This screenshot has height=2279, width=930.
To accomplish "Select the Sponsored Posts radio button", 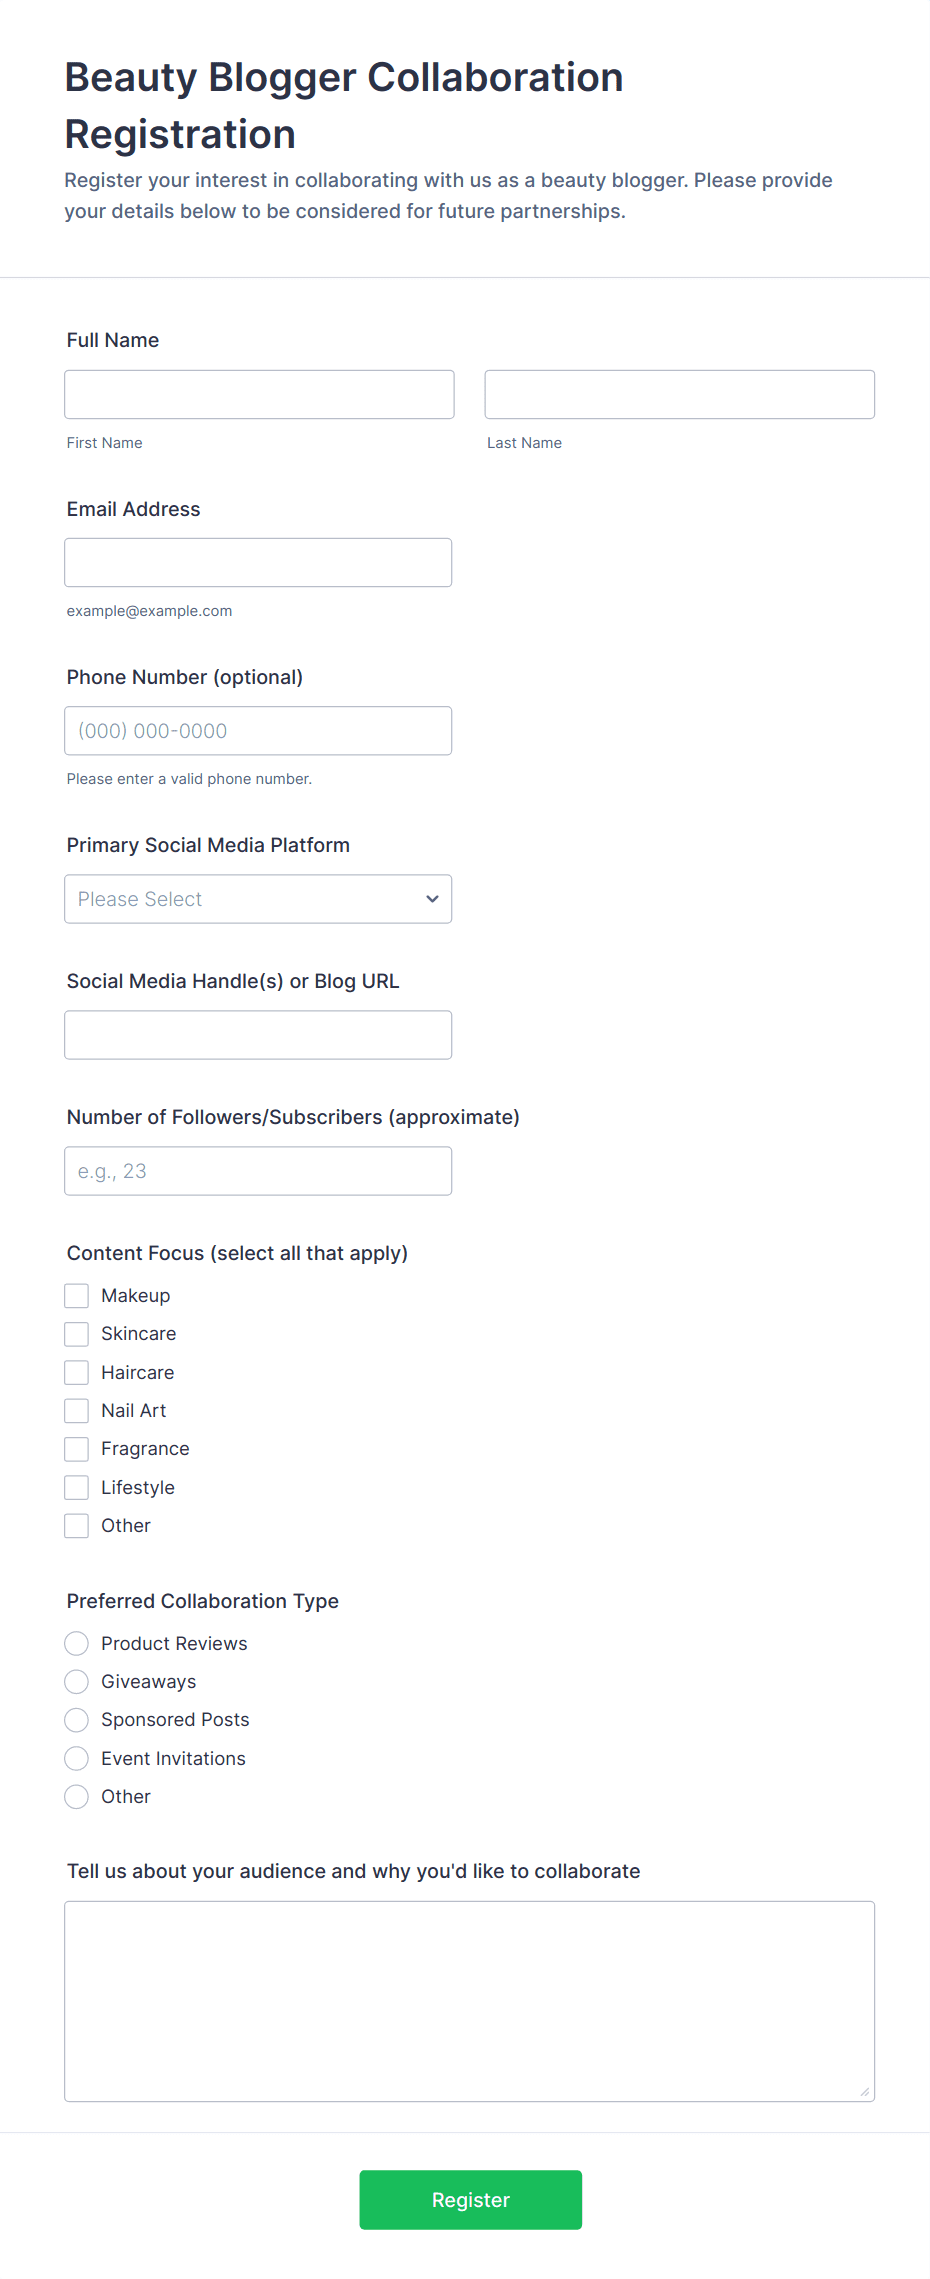I will tap(76, 1719).
